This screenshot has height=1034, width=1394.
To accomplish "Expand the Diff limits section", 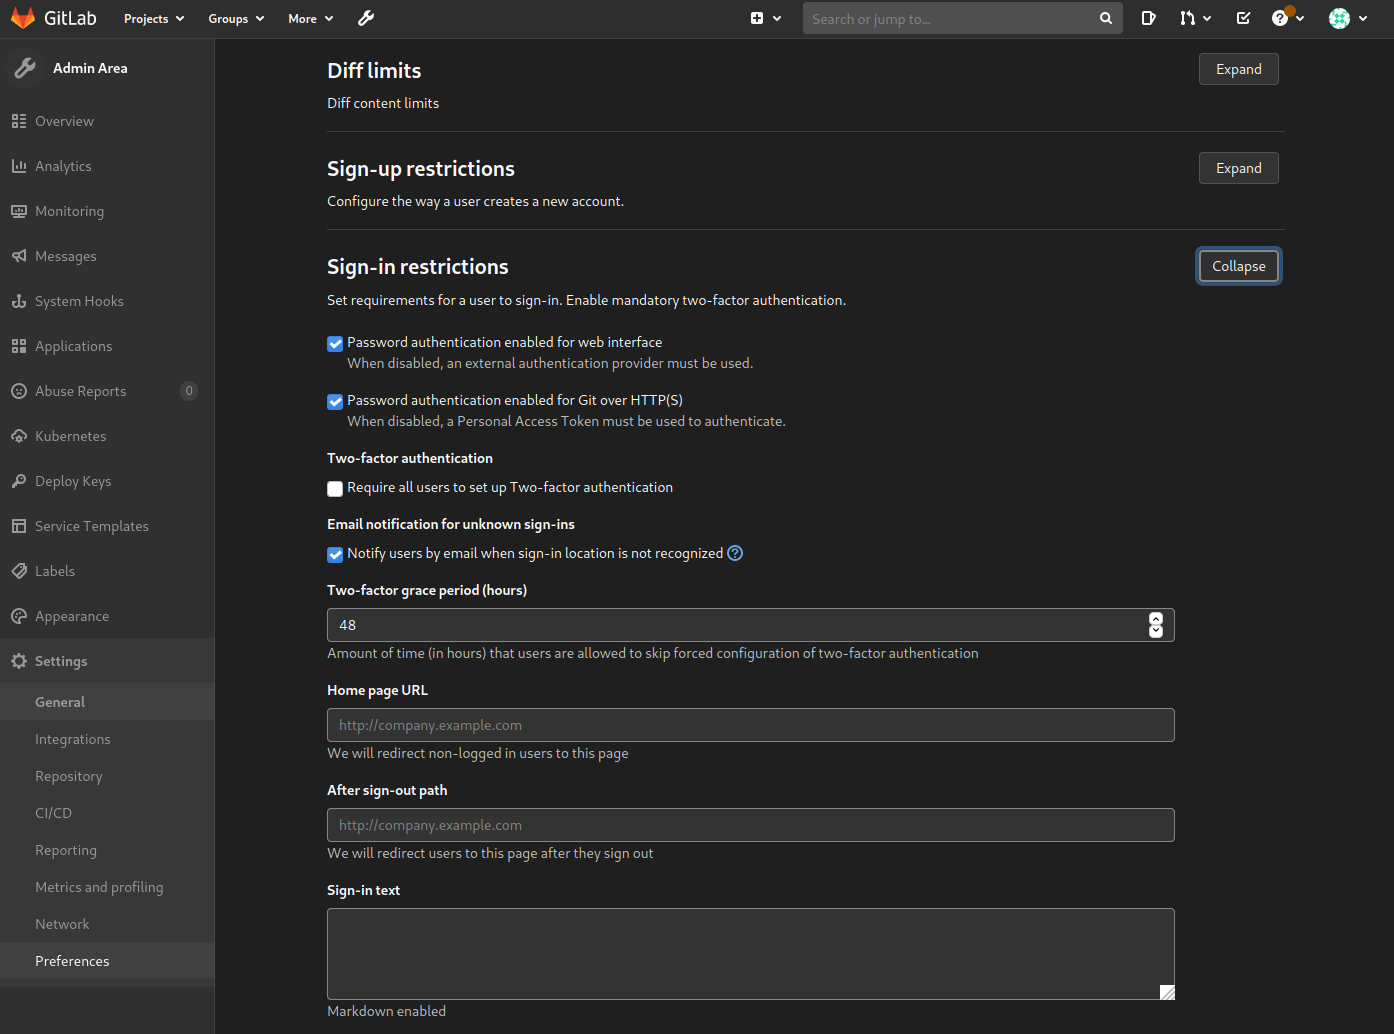I will click(x=1238, y=69).
